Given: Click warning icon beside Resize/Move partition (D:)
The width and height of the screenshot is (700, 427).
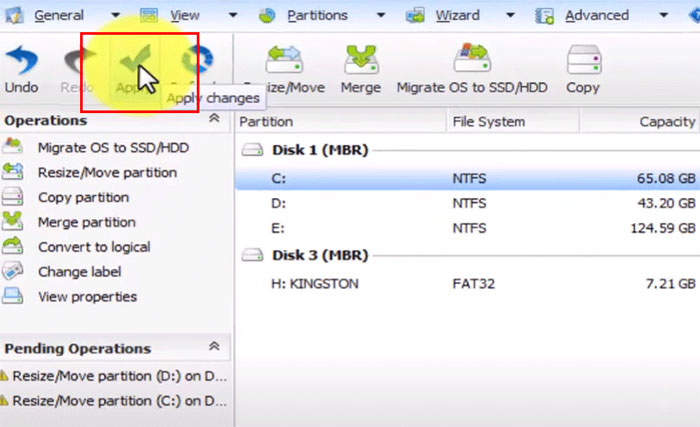Looking at the screenshot, I should coord(4,376).
